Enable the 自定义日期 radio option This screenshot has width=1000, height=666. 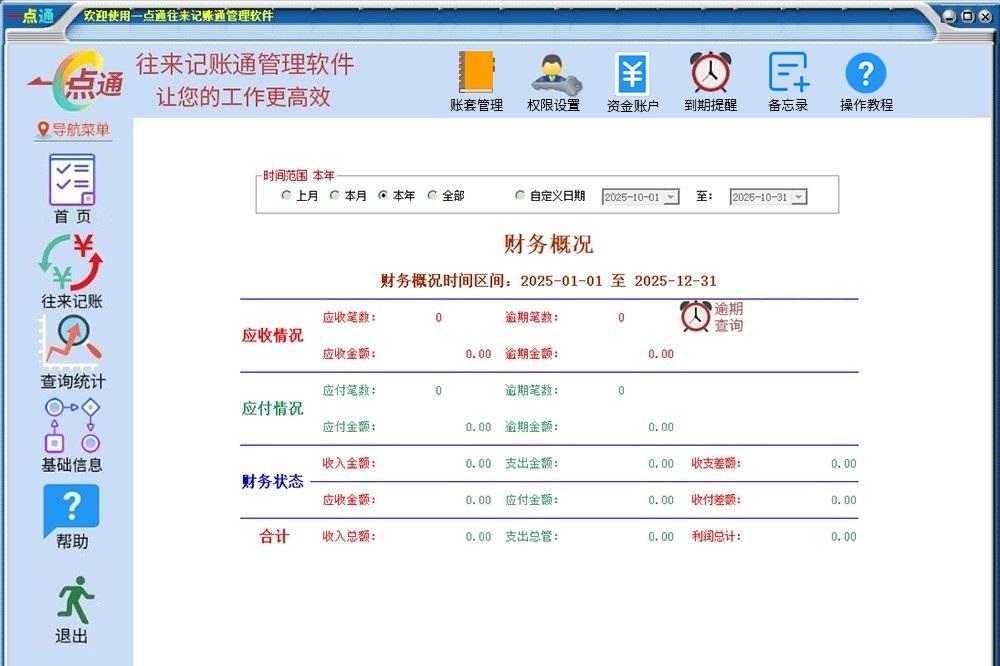click(x=520, y=196)
